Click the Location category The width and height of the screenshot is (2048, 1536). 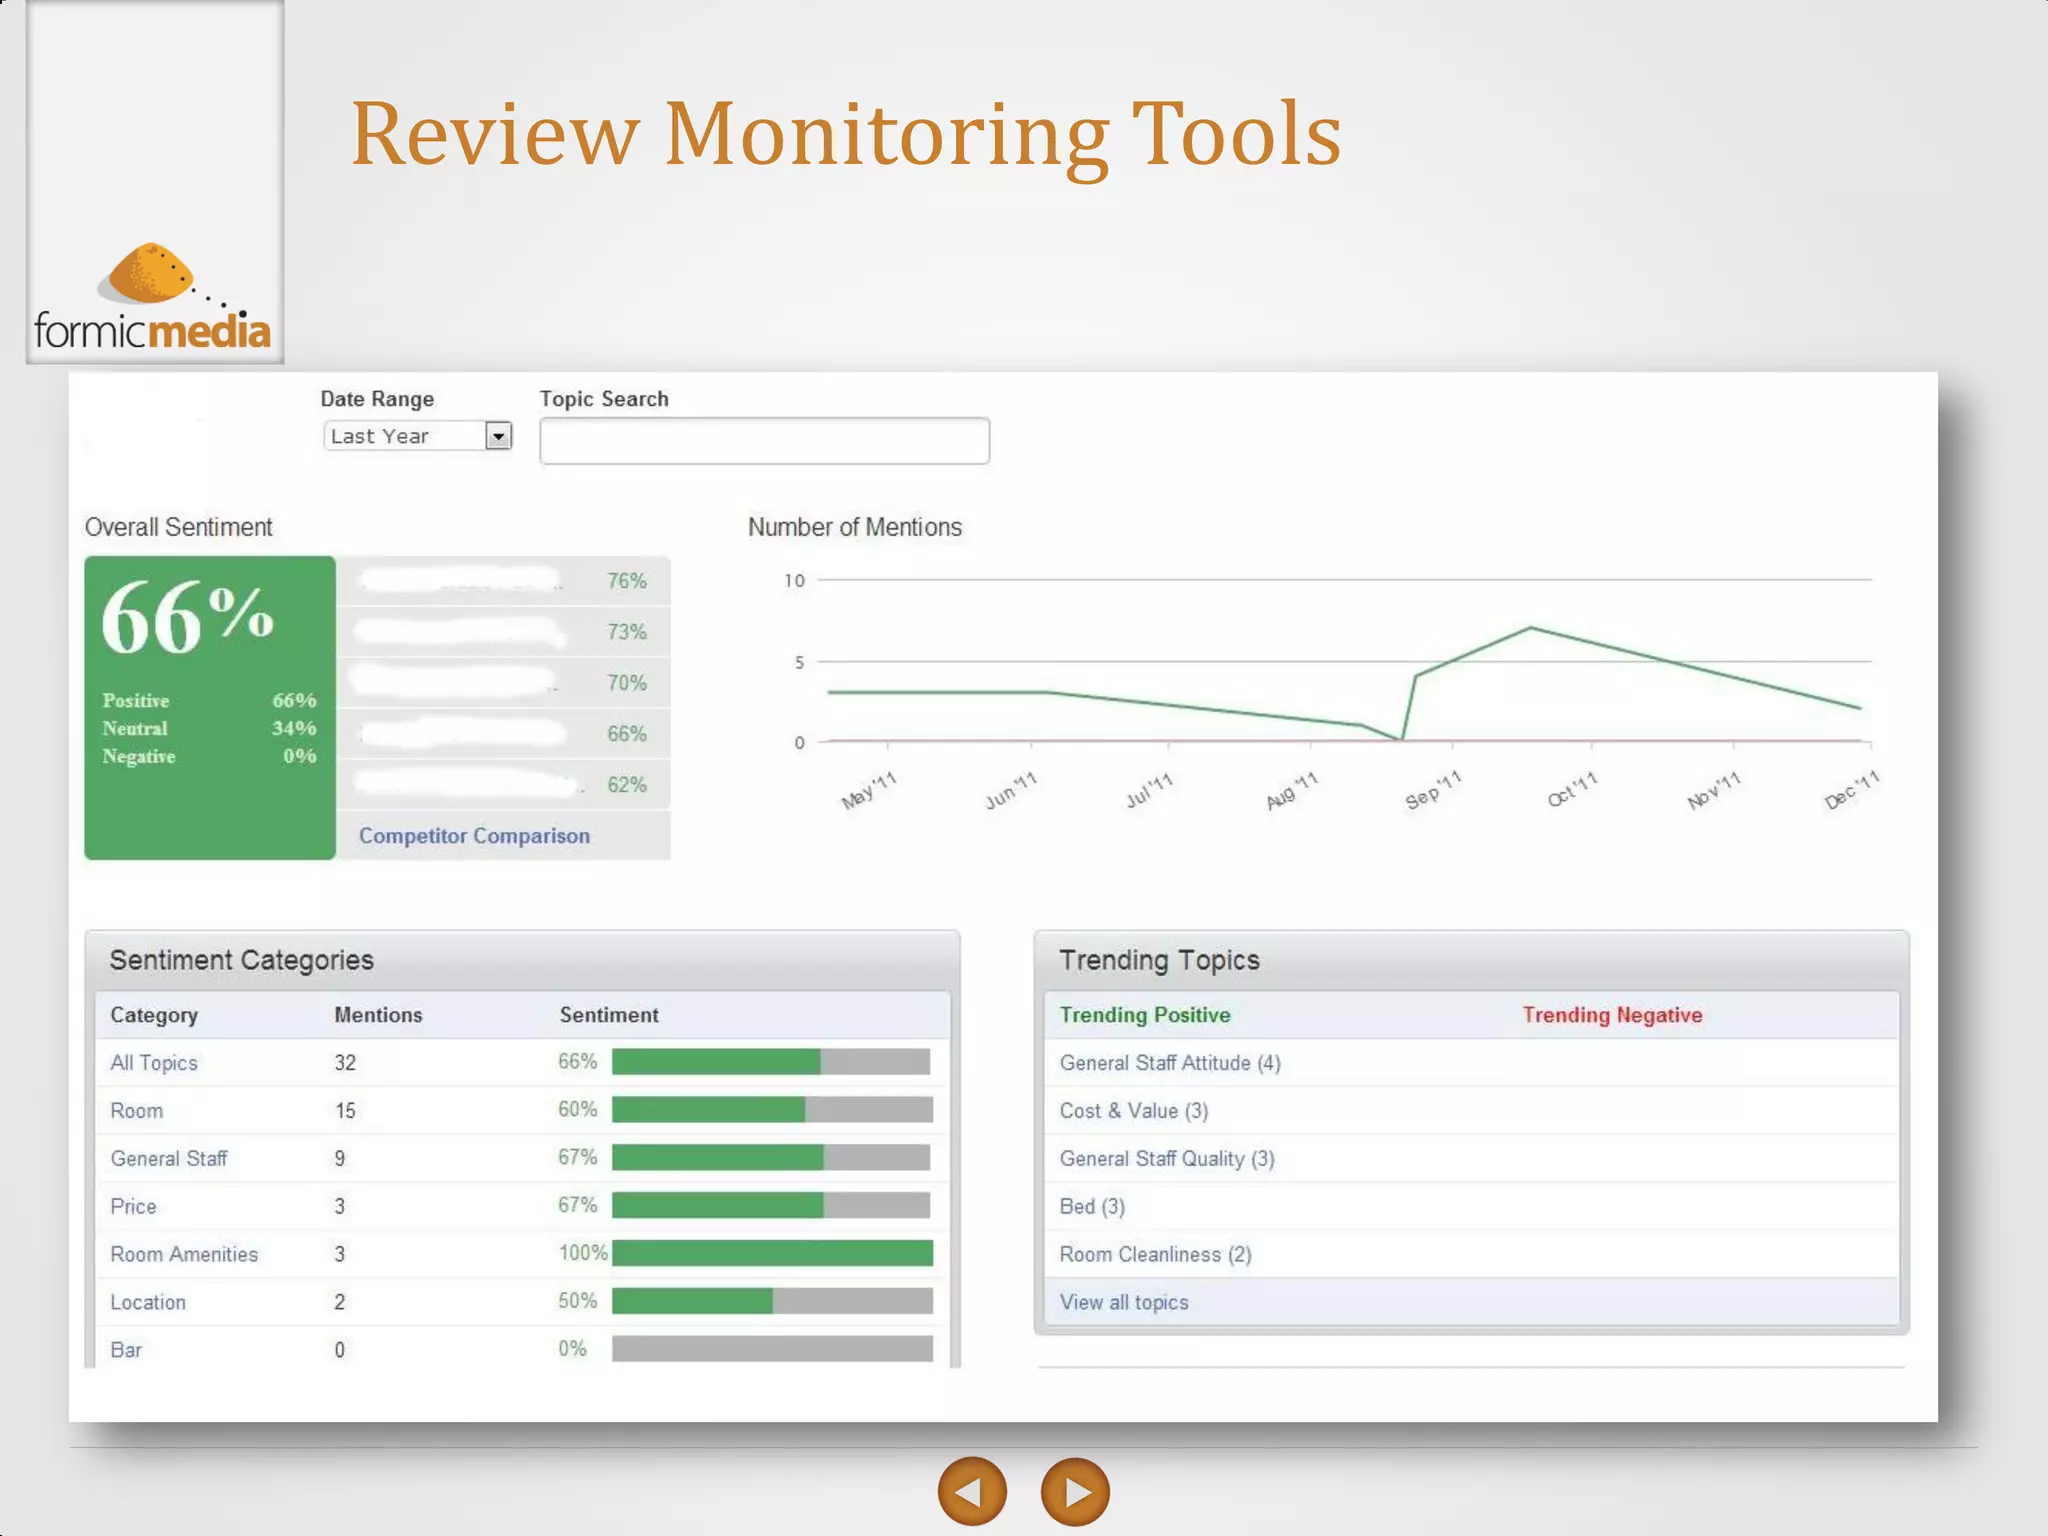148,1302
